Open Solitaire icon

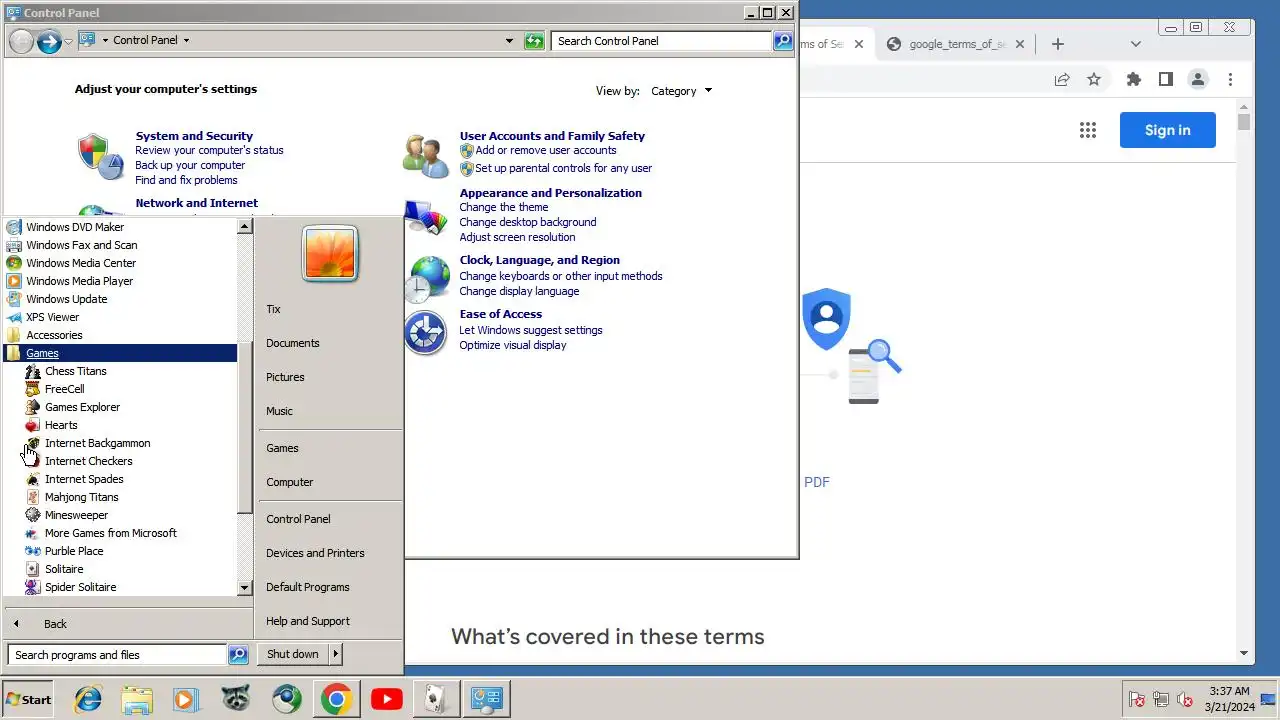click(x=33, y=569)
